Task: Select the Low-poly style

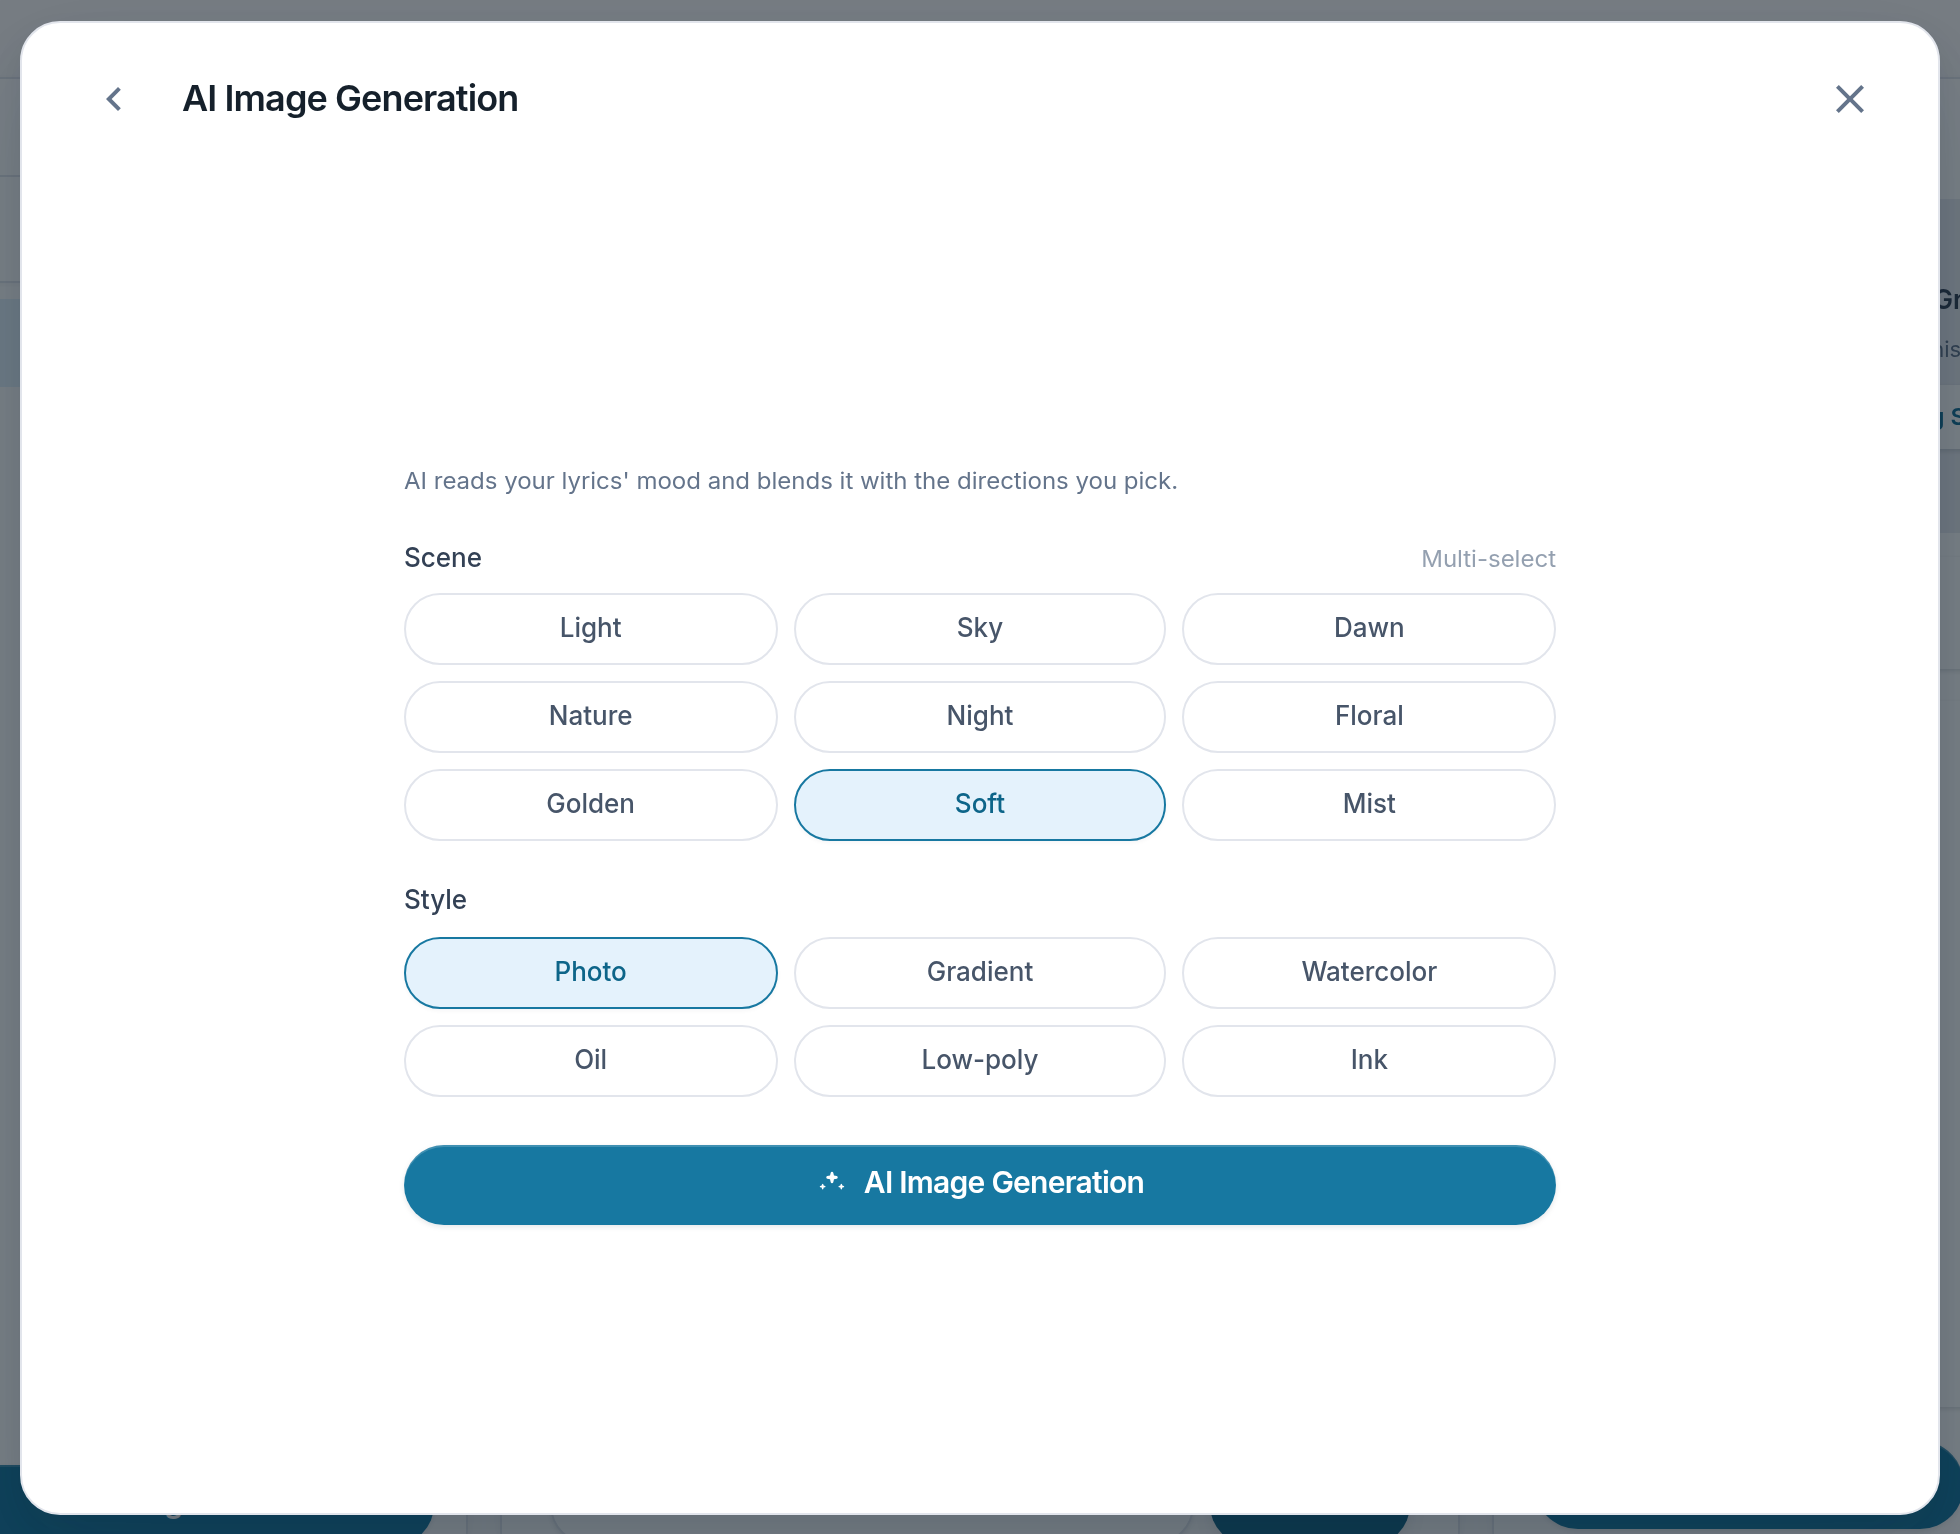Action: point(979,1061)
